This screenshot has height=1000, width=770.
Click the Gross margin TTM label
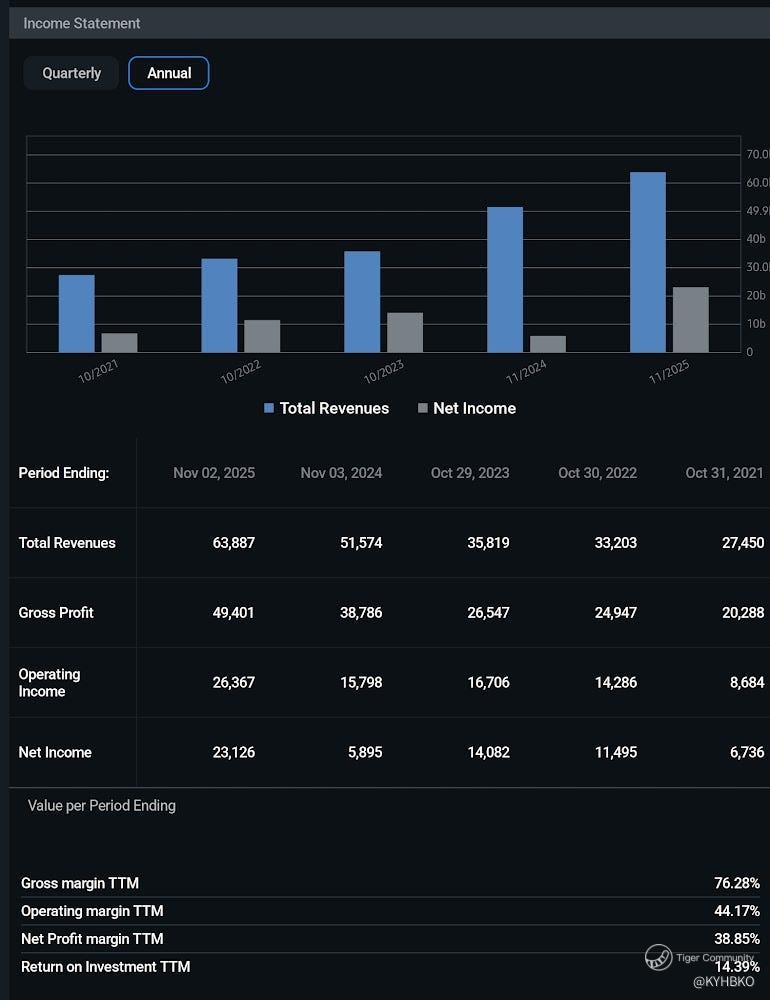click(x=80, y=883)
